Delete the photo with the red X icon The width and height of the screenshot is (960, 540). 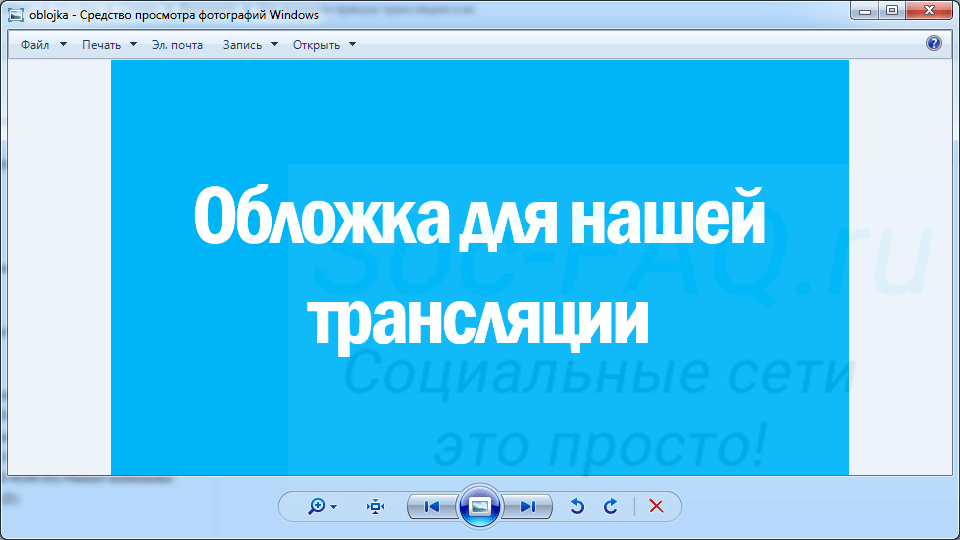click(656, 507)
